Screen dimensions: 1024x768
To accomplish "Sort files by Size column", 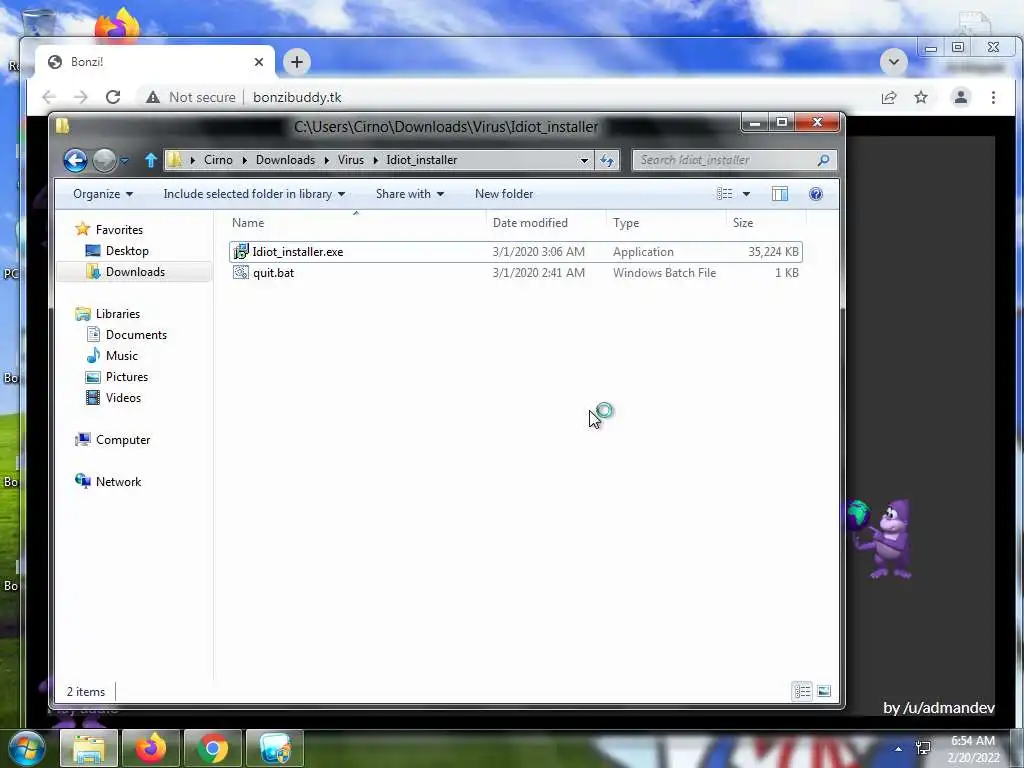I will [x=765, y=223].
